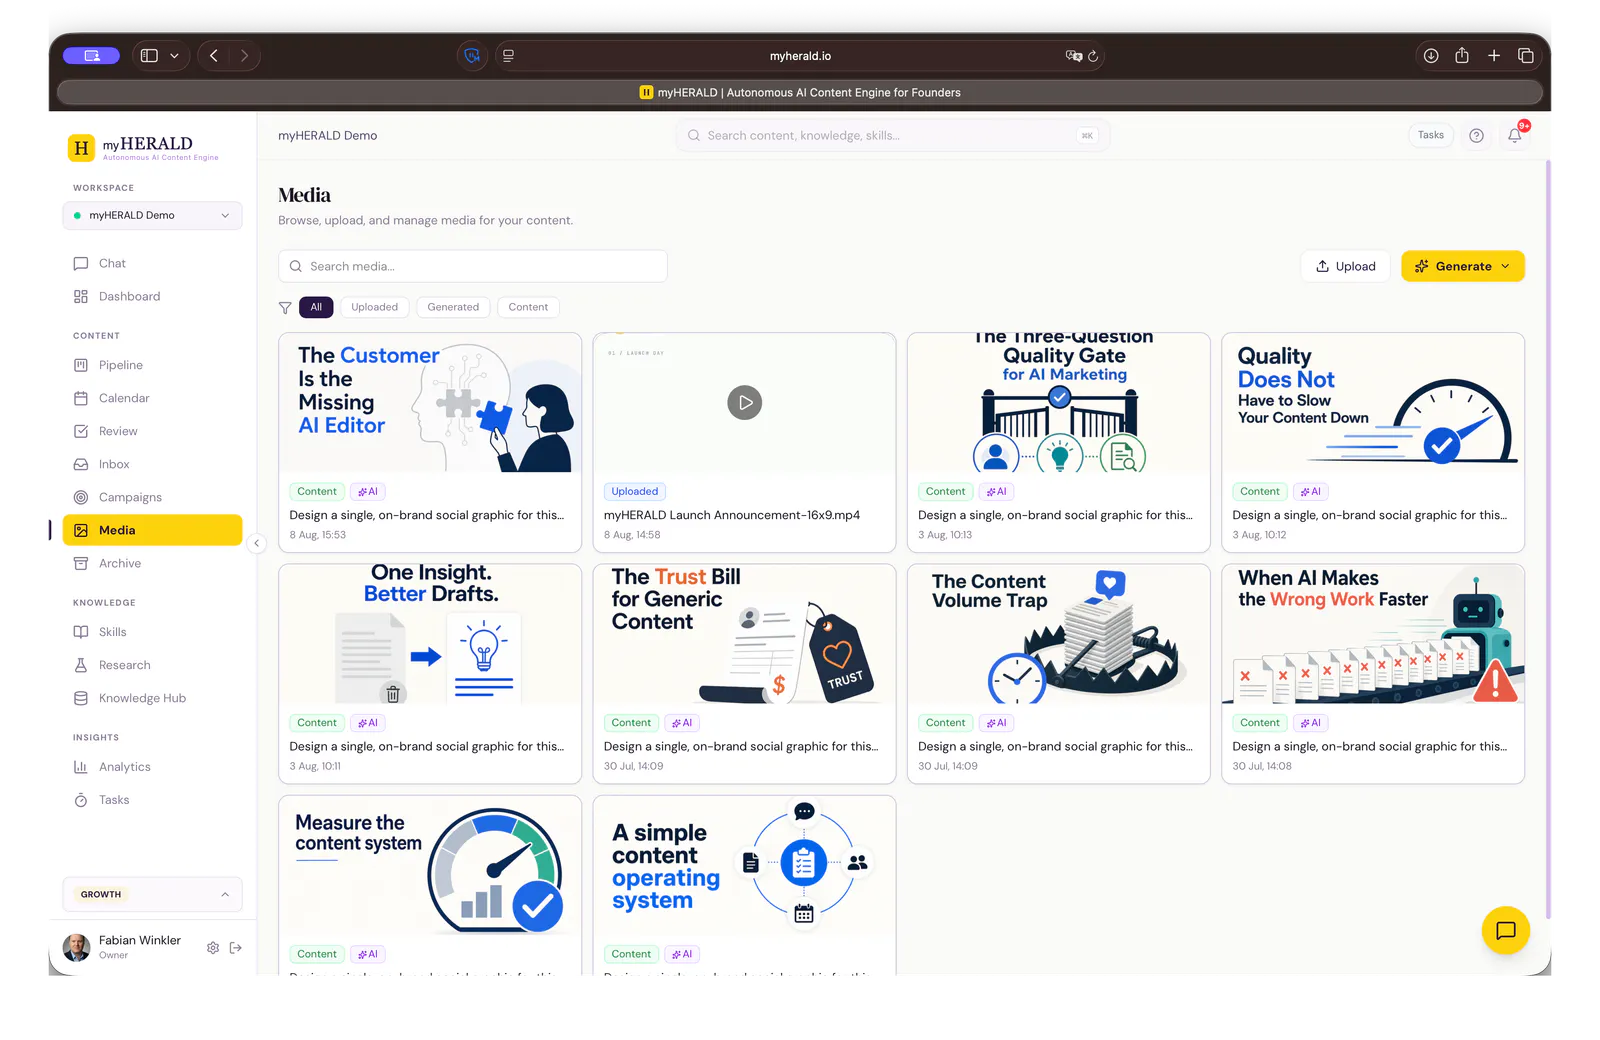This screenshot has width=1600, height=1040.
Task: Filter media by Generated
Action: [453, 307]
